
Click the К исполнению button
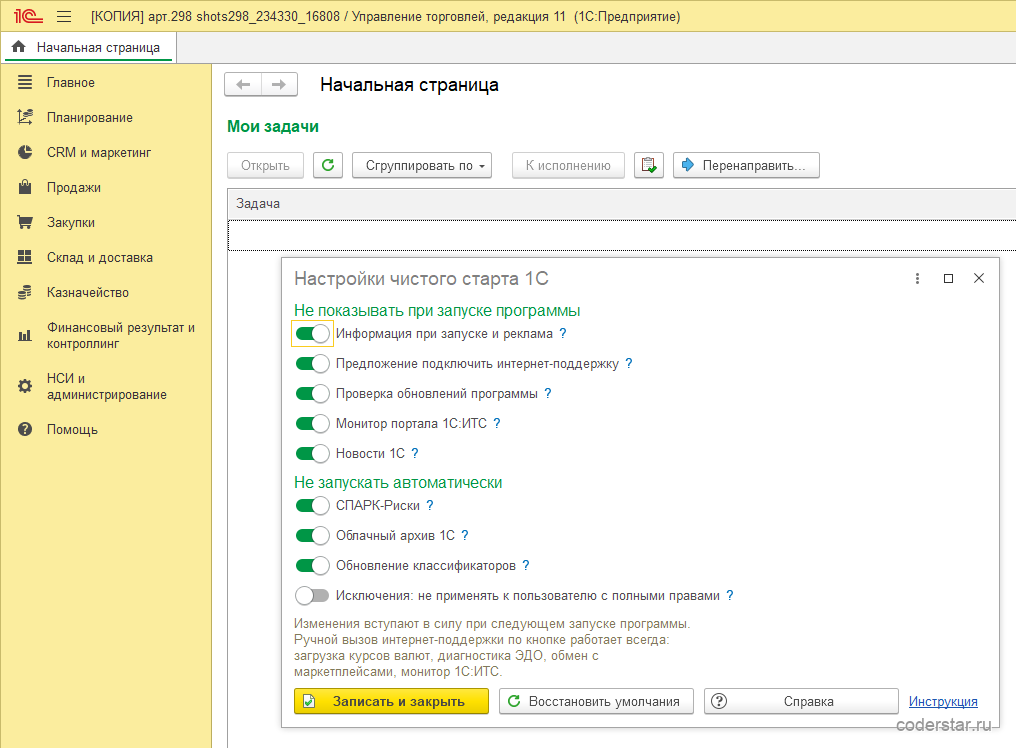coord(568,165)
